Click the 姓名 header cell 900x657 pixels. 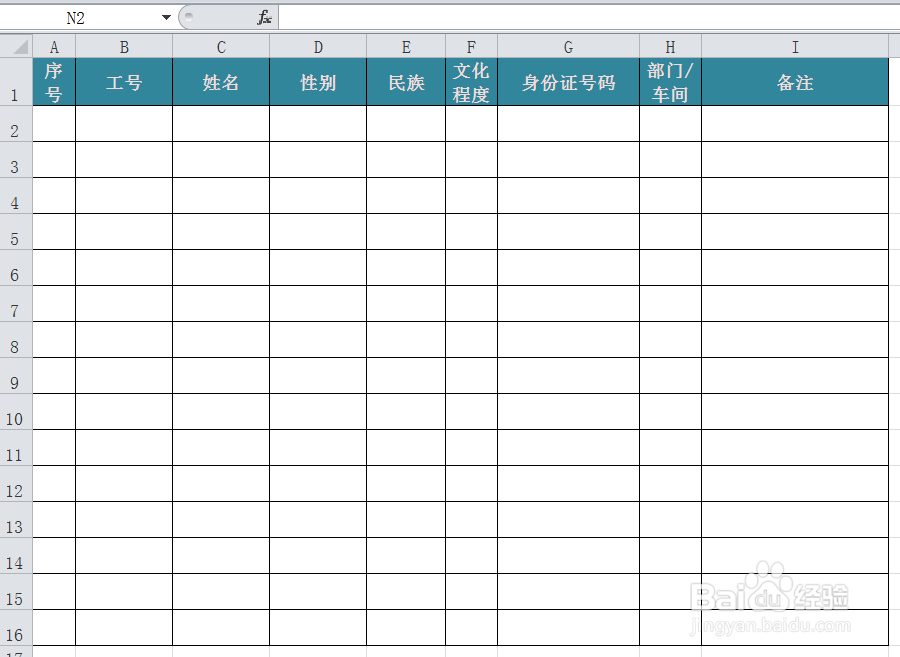220,81
